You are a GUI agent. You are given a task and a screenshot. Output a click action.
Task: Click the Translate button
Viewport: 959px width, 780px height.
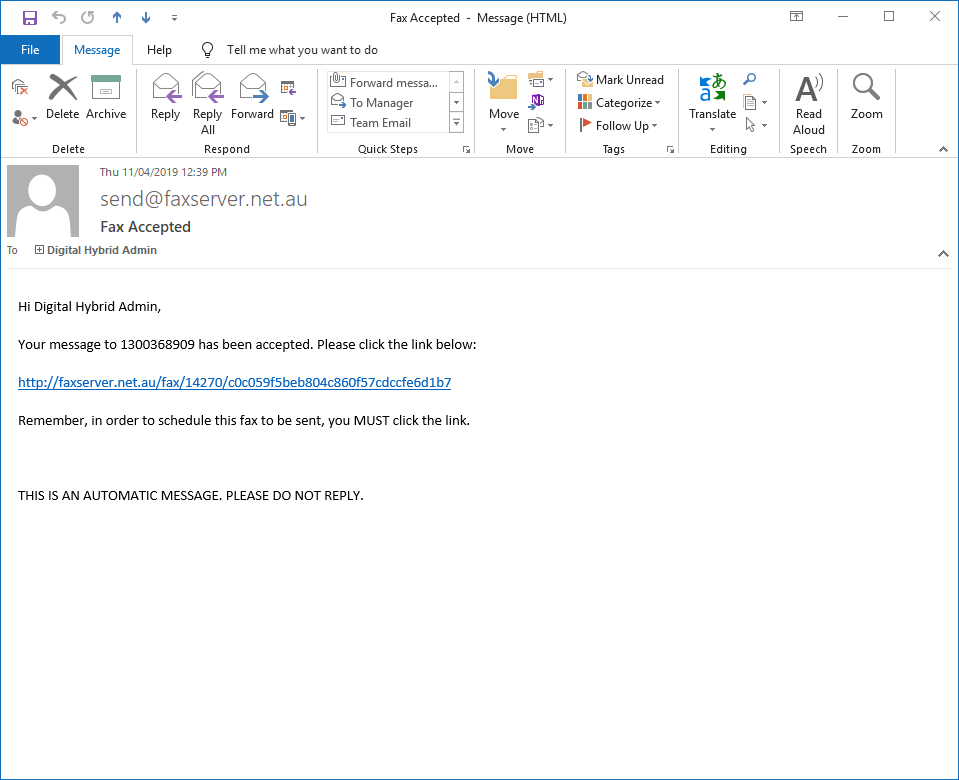713,102
